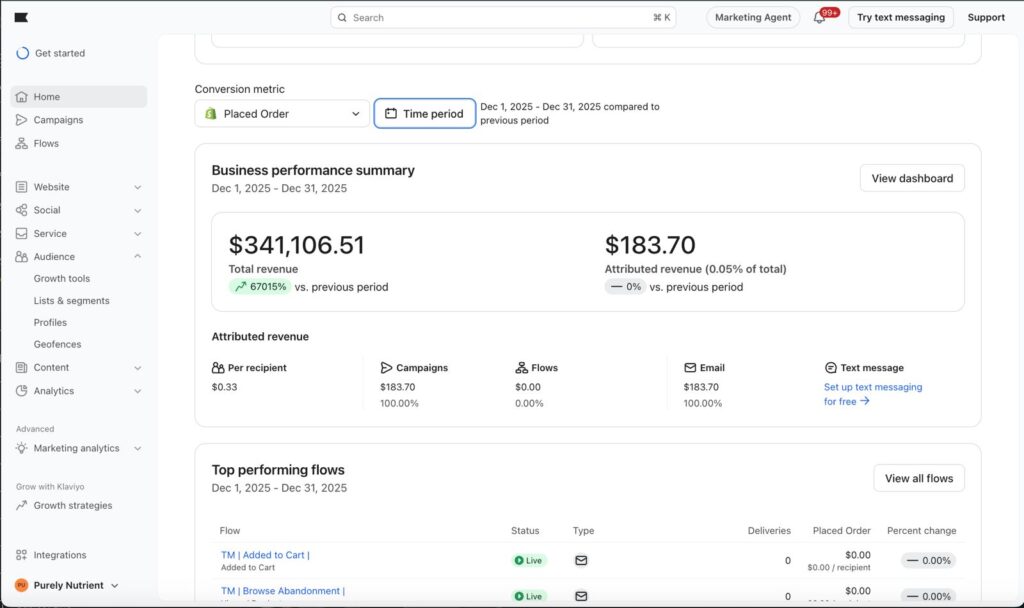The width and height of the screenshot is (1024, 608).
Task: Click the Integrations icon in sidebar
Action: click(x=22, y=555)
